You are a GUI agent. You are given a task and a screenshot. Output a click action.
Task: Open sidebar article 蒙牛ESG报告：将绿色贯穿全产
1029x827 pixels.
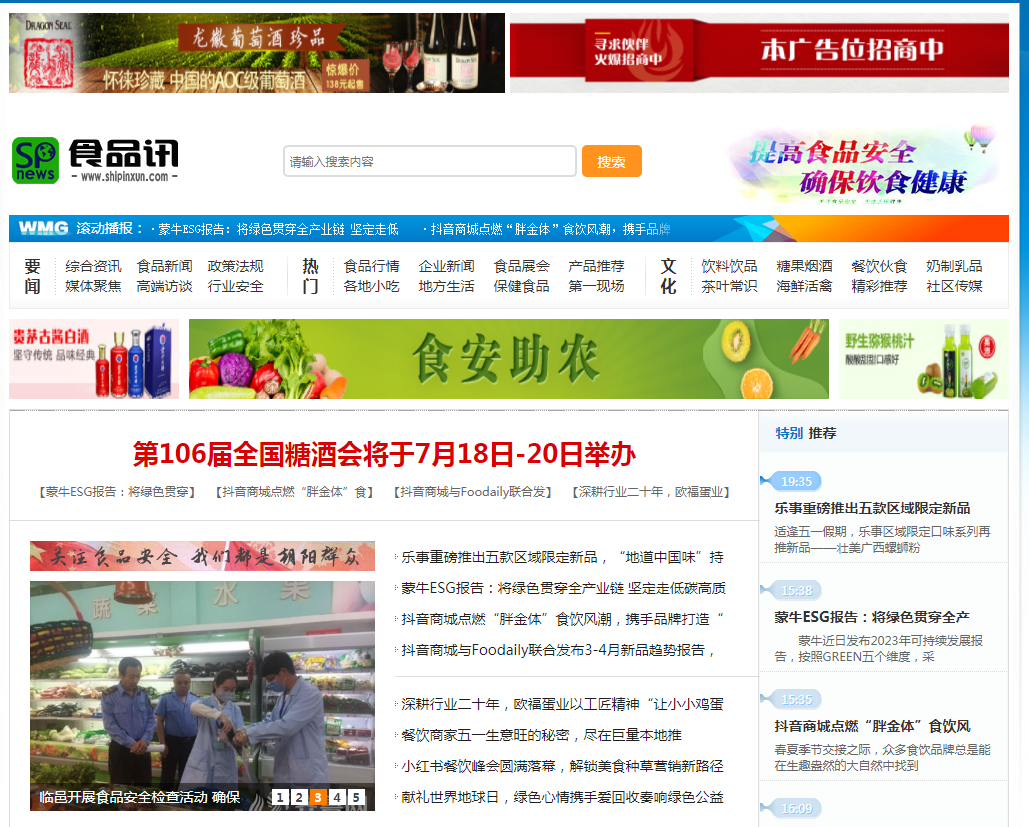coord(872,617)
